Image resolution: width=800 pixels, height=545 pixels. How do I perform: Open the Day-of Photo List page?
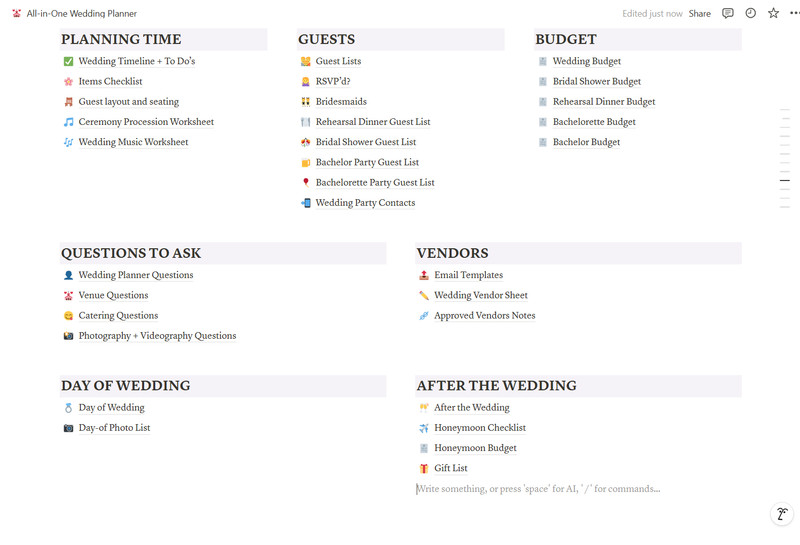114,428
